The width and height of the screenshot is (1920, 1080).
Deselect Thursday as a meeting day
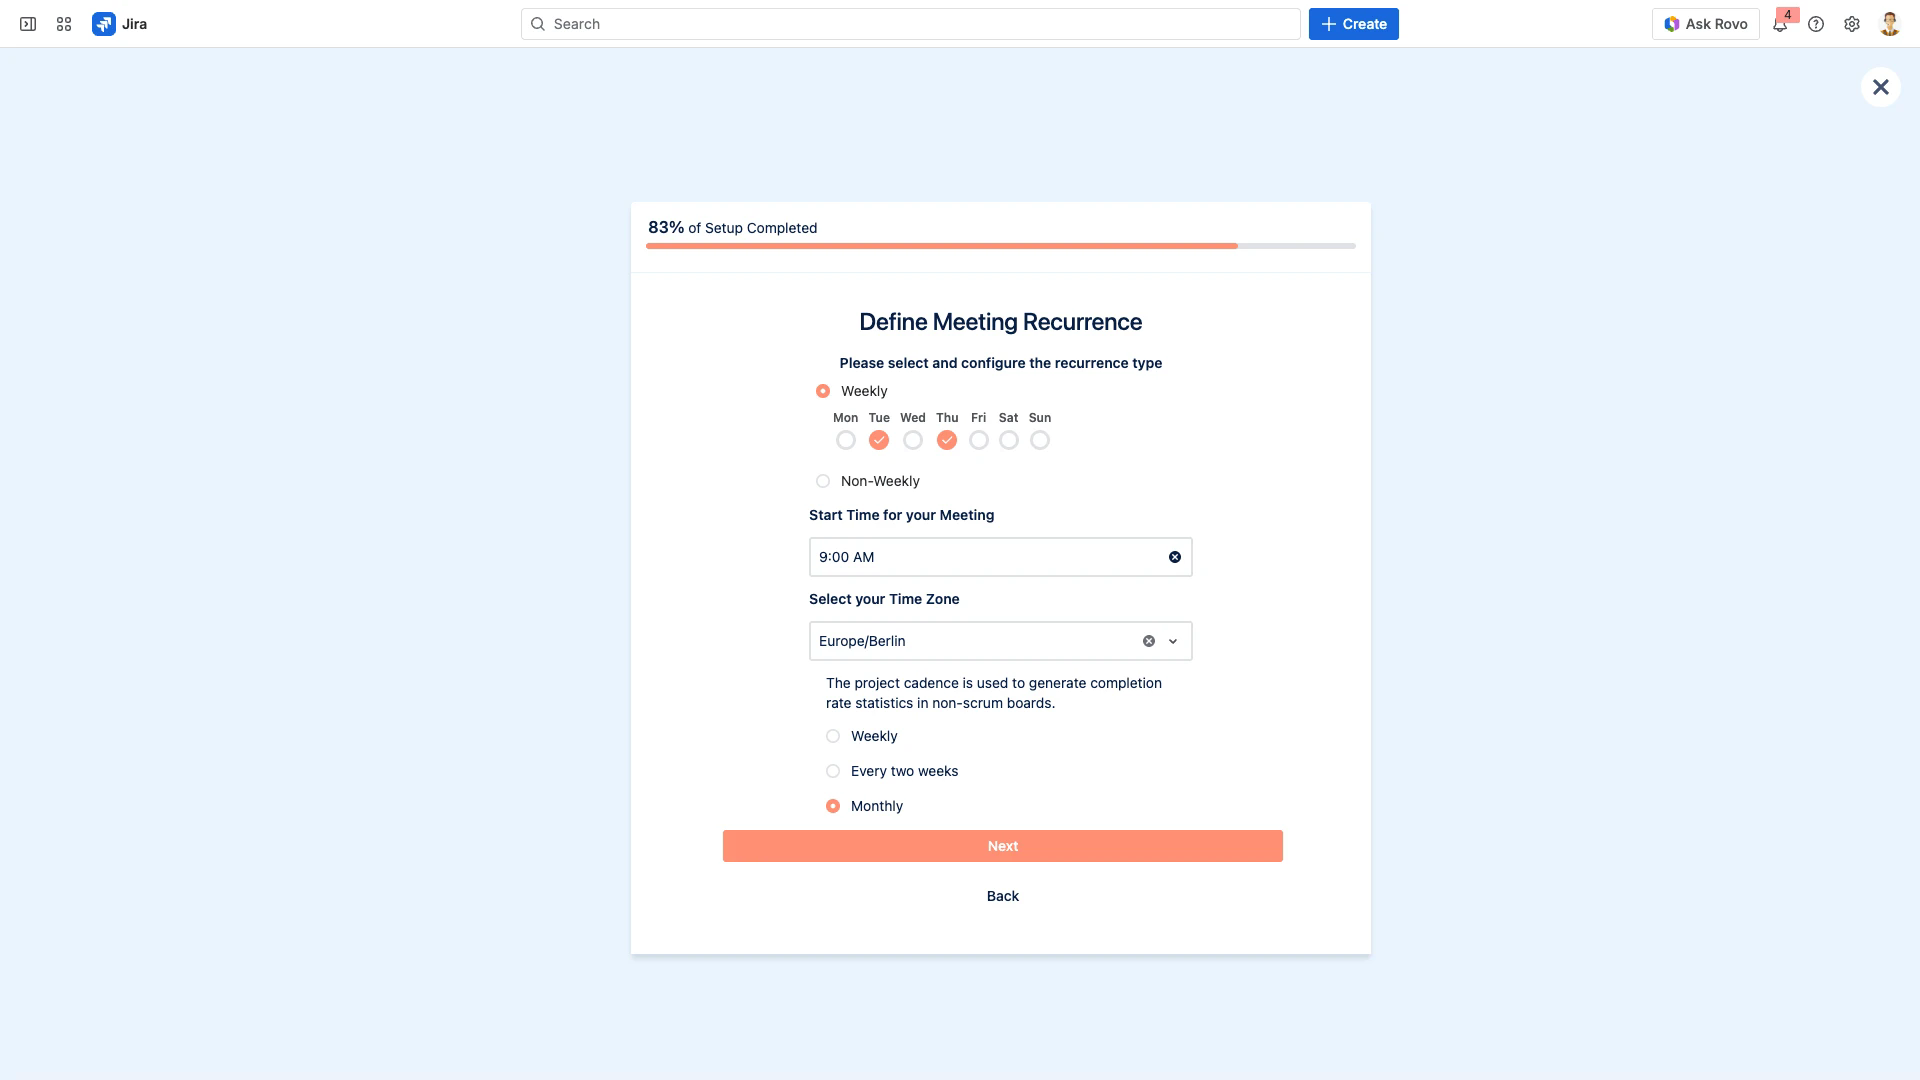(x=946, y=439)
